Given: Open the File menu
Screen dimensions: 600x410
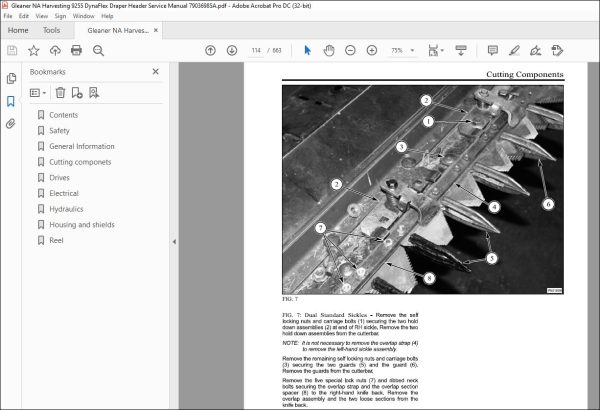Looking at the screenshot, I should click(x=8, y=16).
